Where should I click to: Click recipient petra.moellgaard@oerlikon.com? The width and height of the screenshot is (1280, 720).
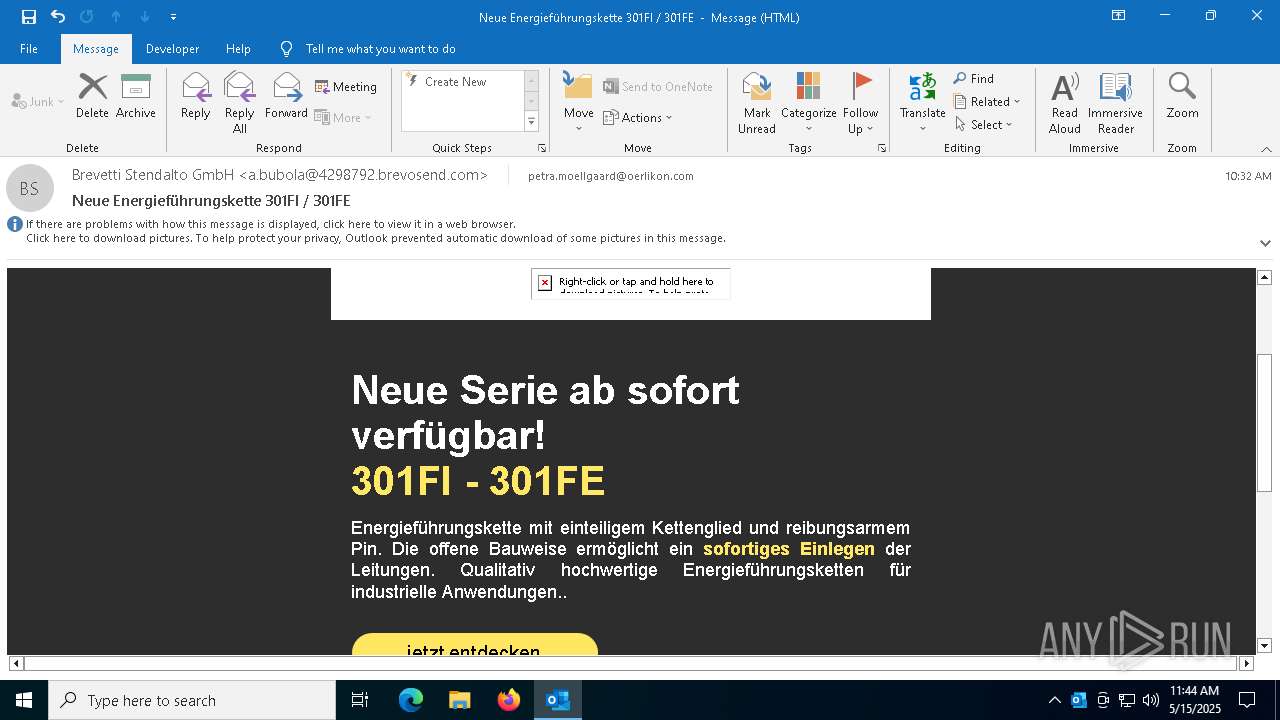pyautogui.click(x=611, y=176)
